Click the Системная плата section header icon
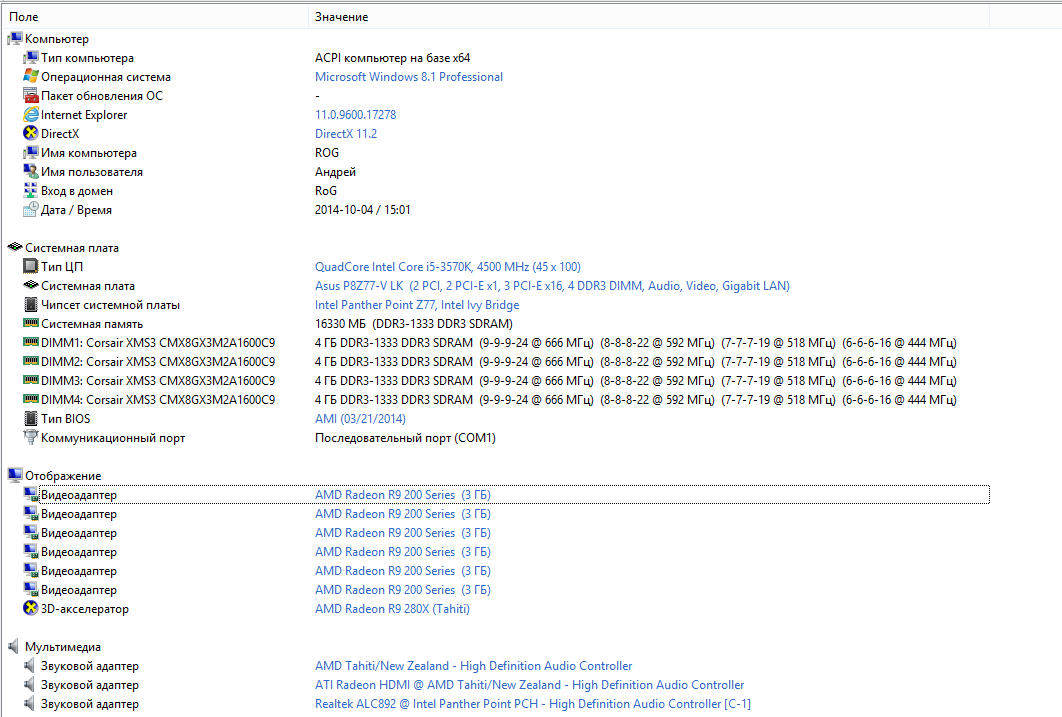 coord(15,247)
